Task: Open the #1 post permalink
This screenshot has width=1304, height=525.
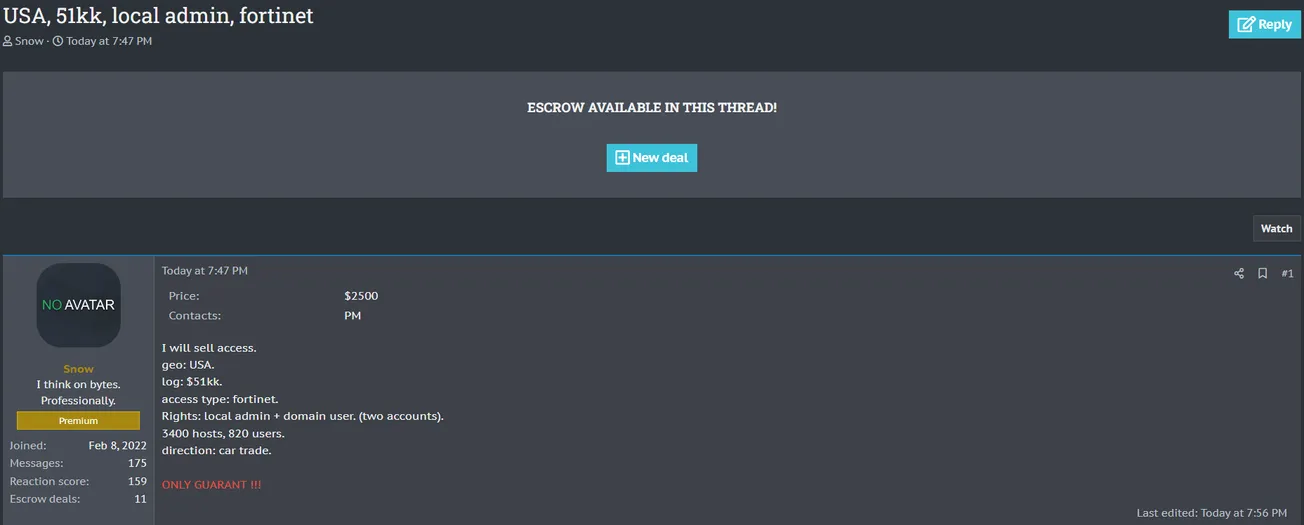Action: [x=1287, y=273]
